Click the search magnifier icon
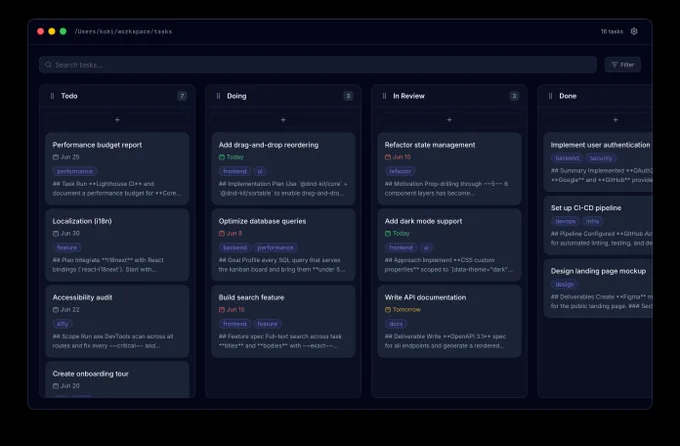680x446 pixels. point(48,65)
